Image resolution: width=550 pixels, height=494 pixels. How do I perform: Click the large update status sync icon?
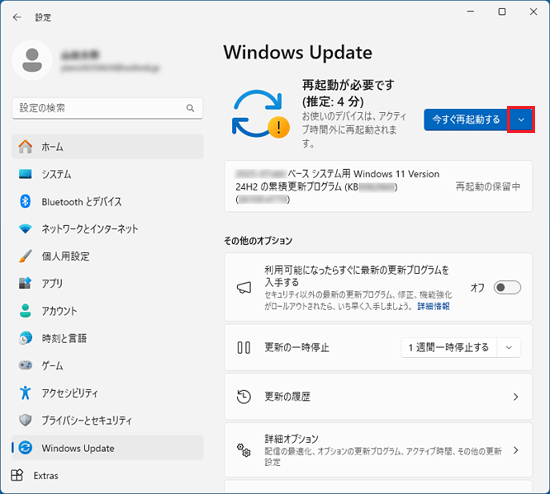click(x=260, y=114)
